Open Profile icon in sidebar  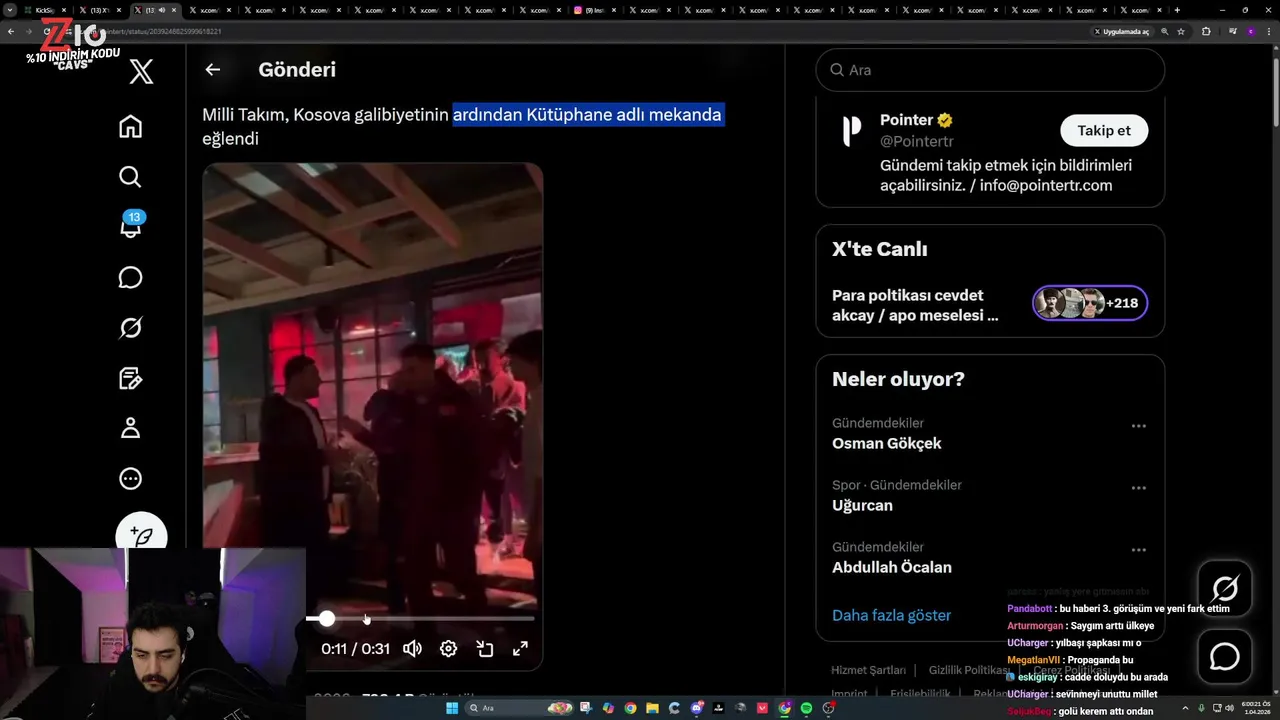[x=130, y=428]
